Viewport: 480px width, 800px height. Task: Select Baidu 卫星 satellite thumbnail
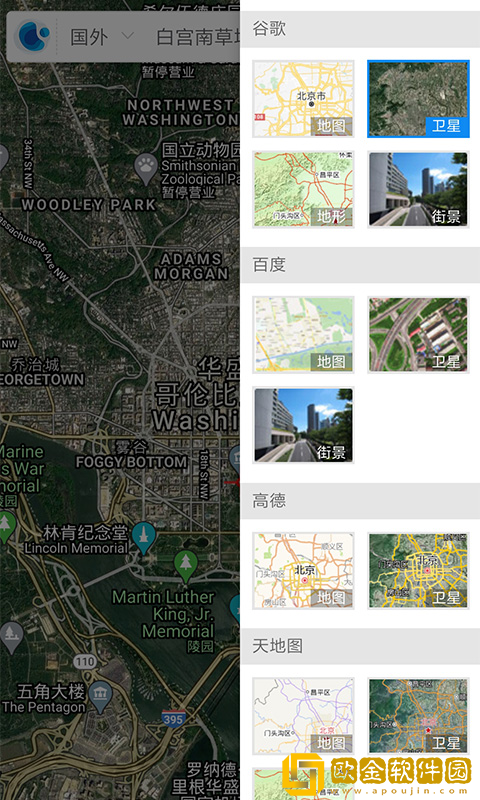pyautogui.click(x=418, y=335)
